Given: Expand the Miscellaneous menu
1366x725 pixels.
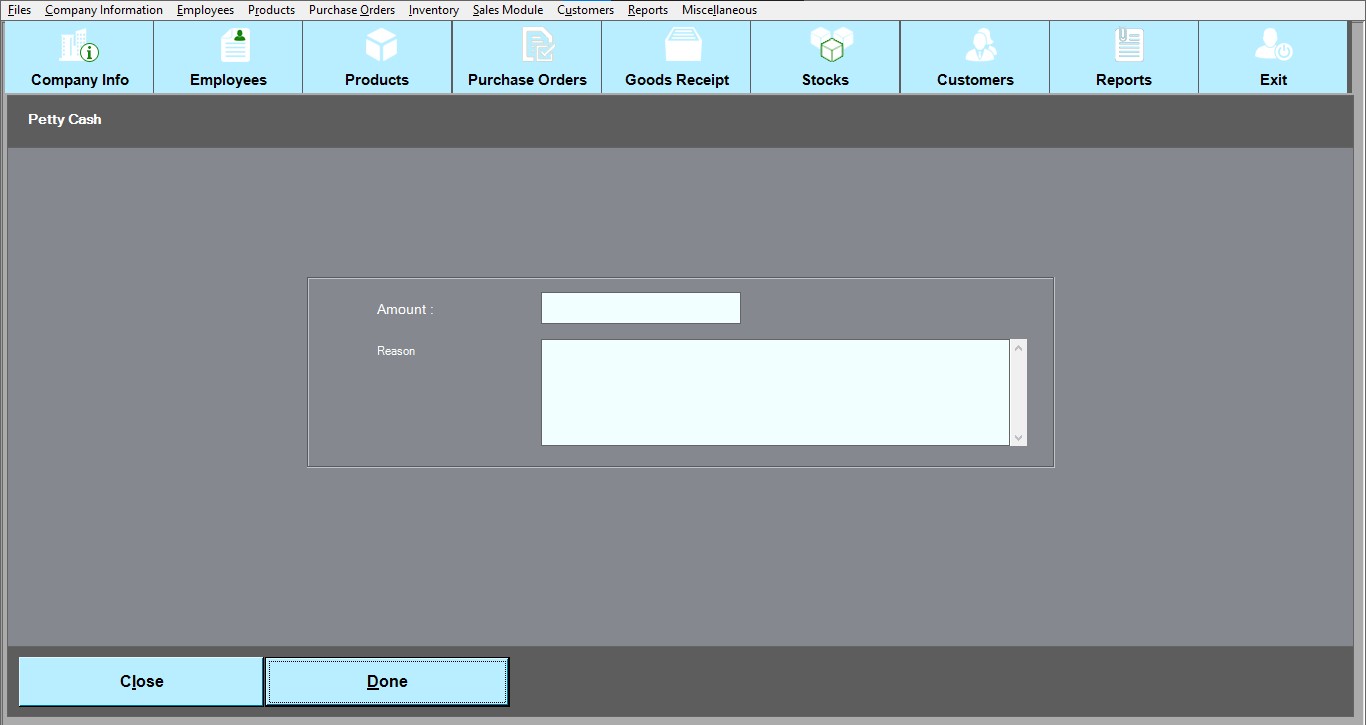Looking at the screenshot, I should coord(719,10).
